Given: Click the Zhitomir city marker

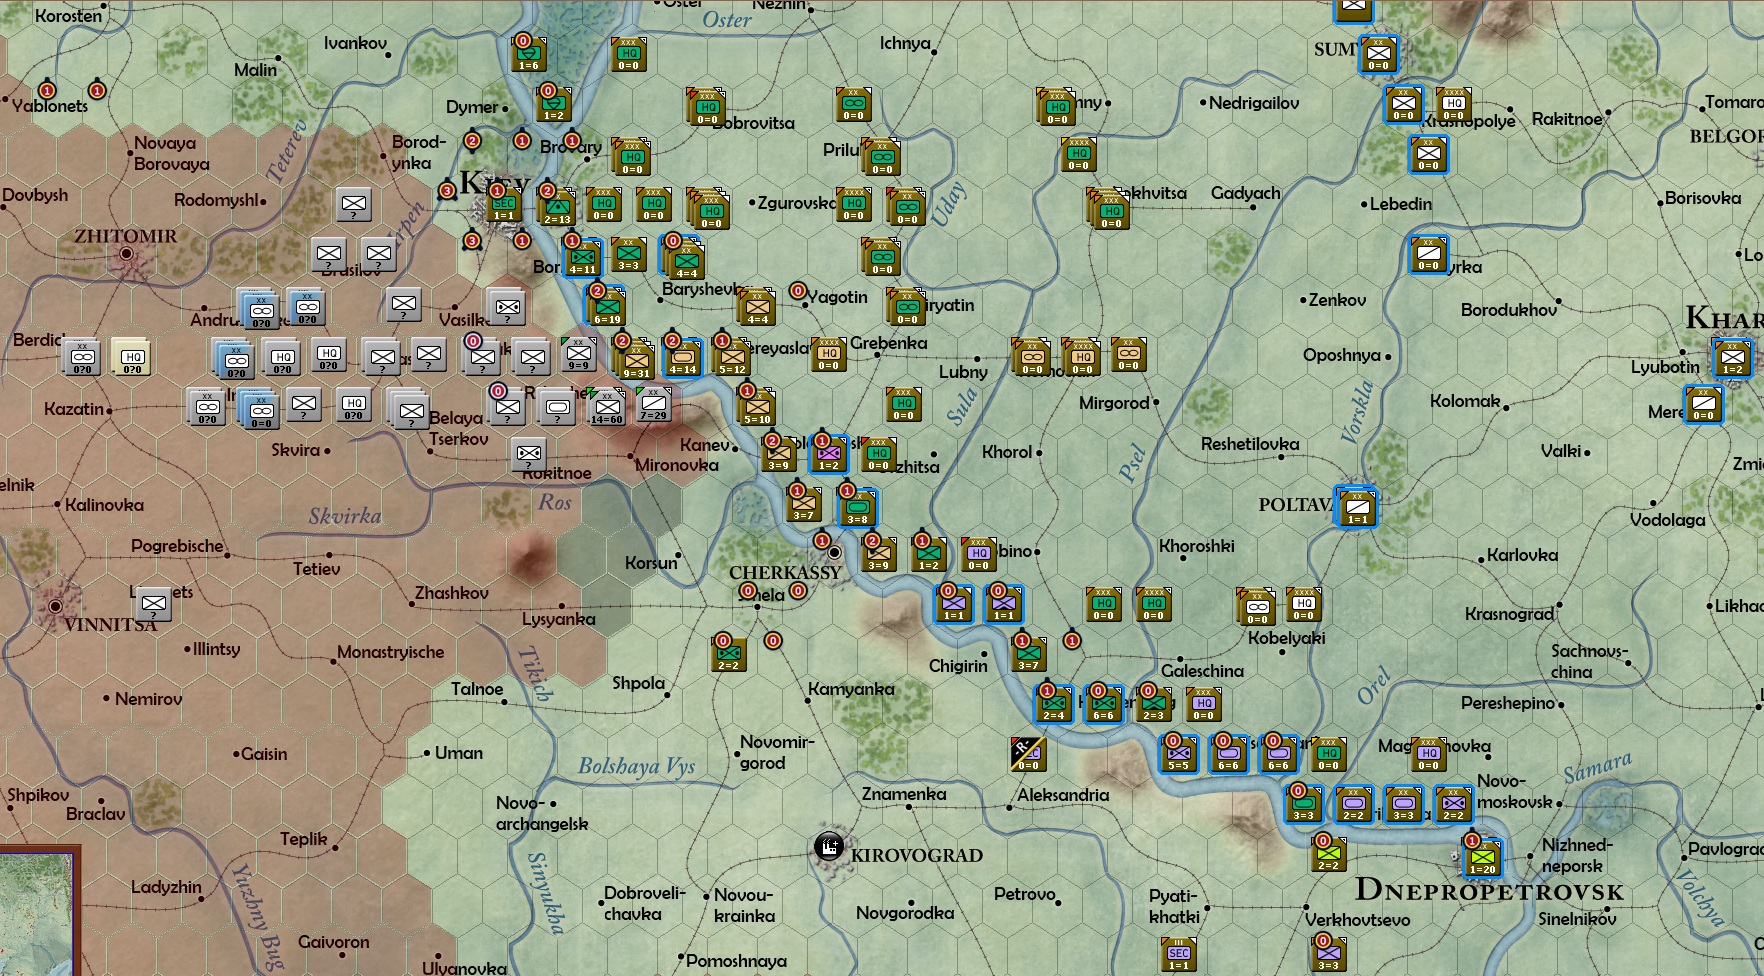Looking at the screenshot, I should [126, 254].
